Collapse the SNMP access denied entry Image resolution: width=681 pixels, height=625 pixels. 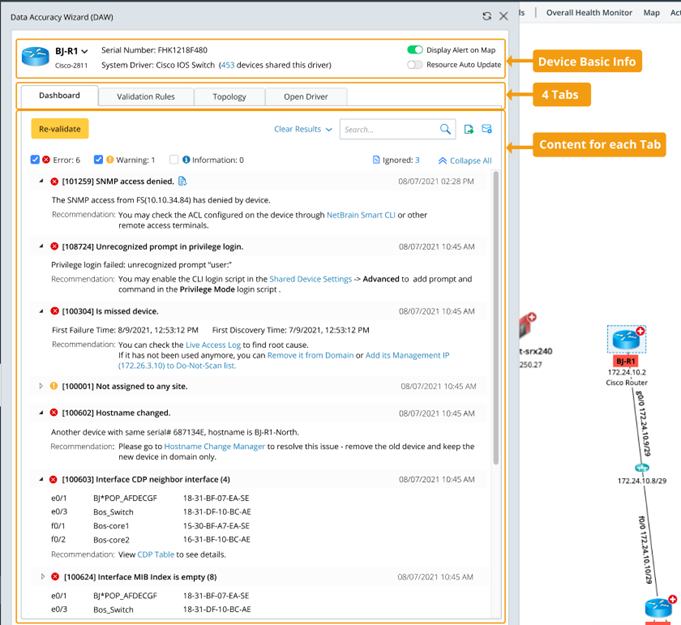(42, 181)
